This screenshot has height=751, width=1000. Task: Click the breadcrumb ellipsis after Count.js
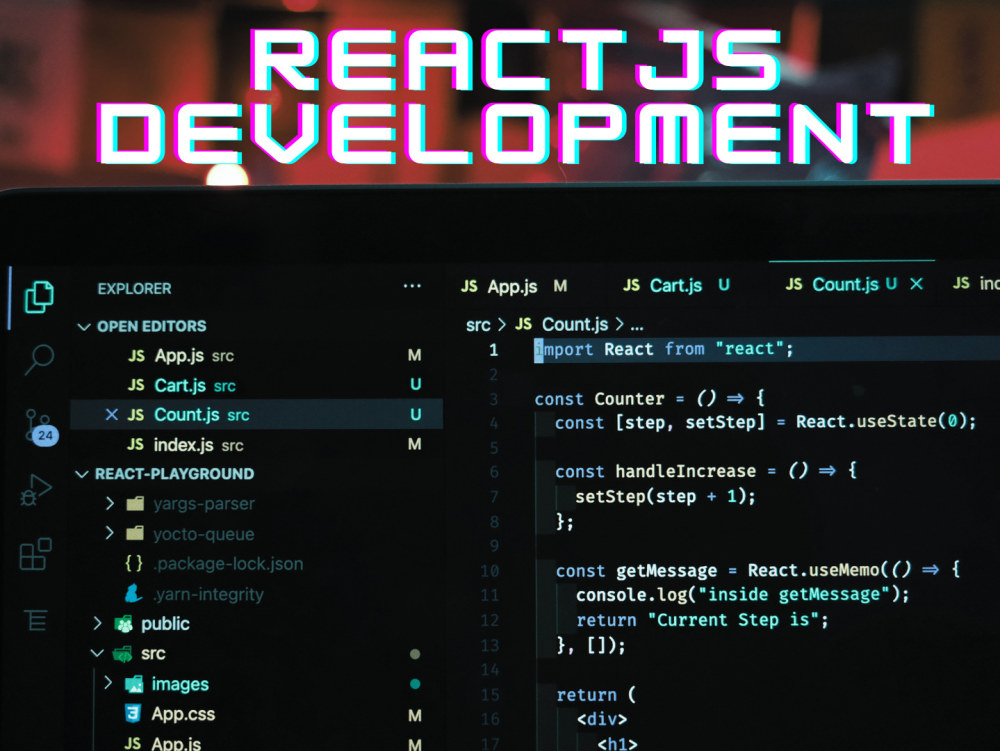636,326
